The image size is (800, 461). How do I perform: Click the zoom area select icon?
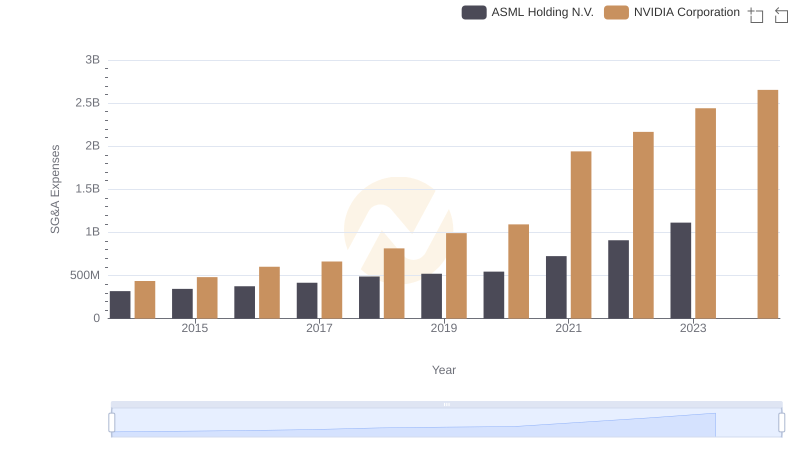pos(756,15)
